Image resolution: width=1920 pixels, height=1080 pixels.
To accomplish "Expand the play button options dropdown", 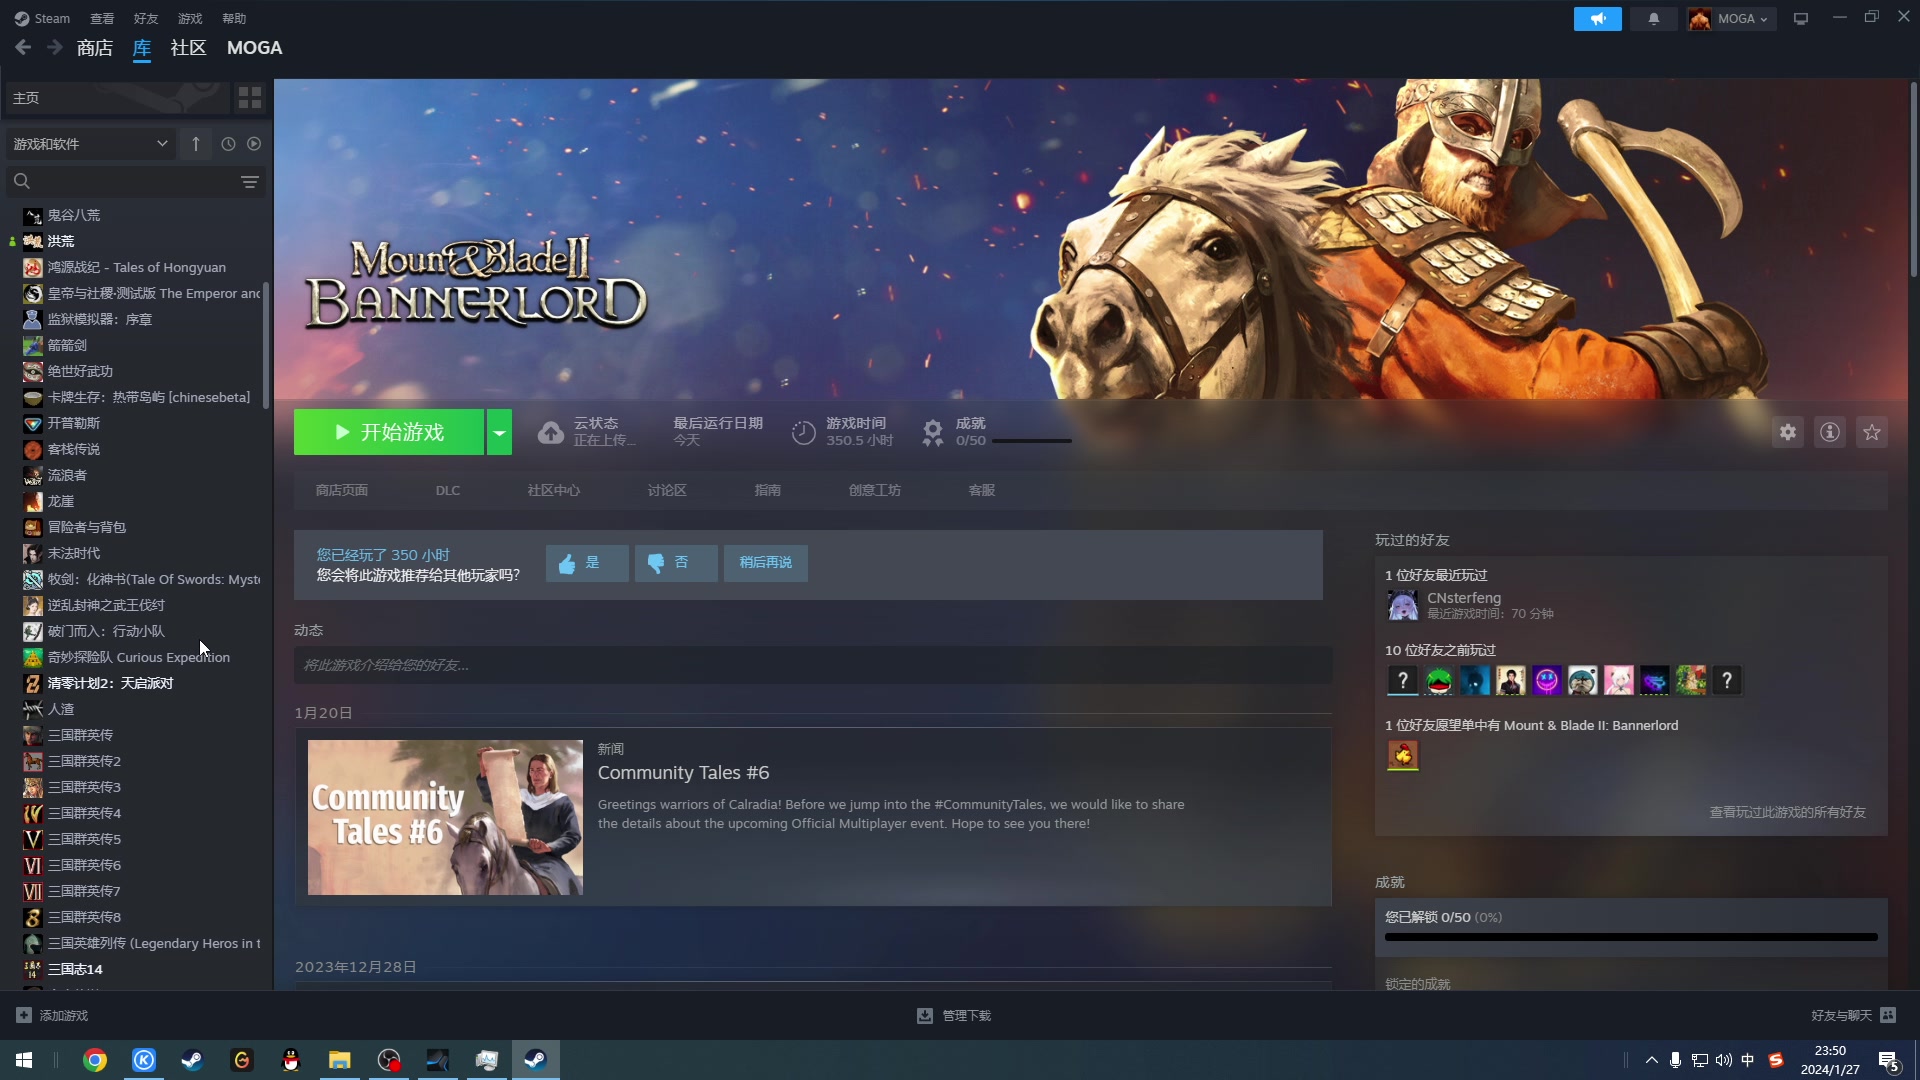I will click(x=499, y=432).
